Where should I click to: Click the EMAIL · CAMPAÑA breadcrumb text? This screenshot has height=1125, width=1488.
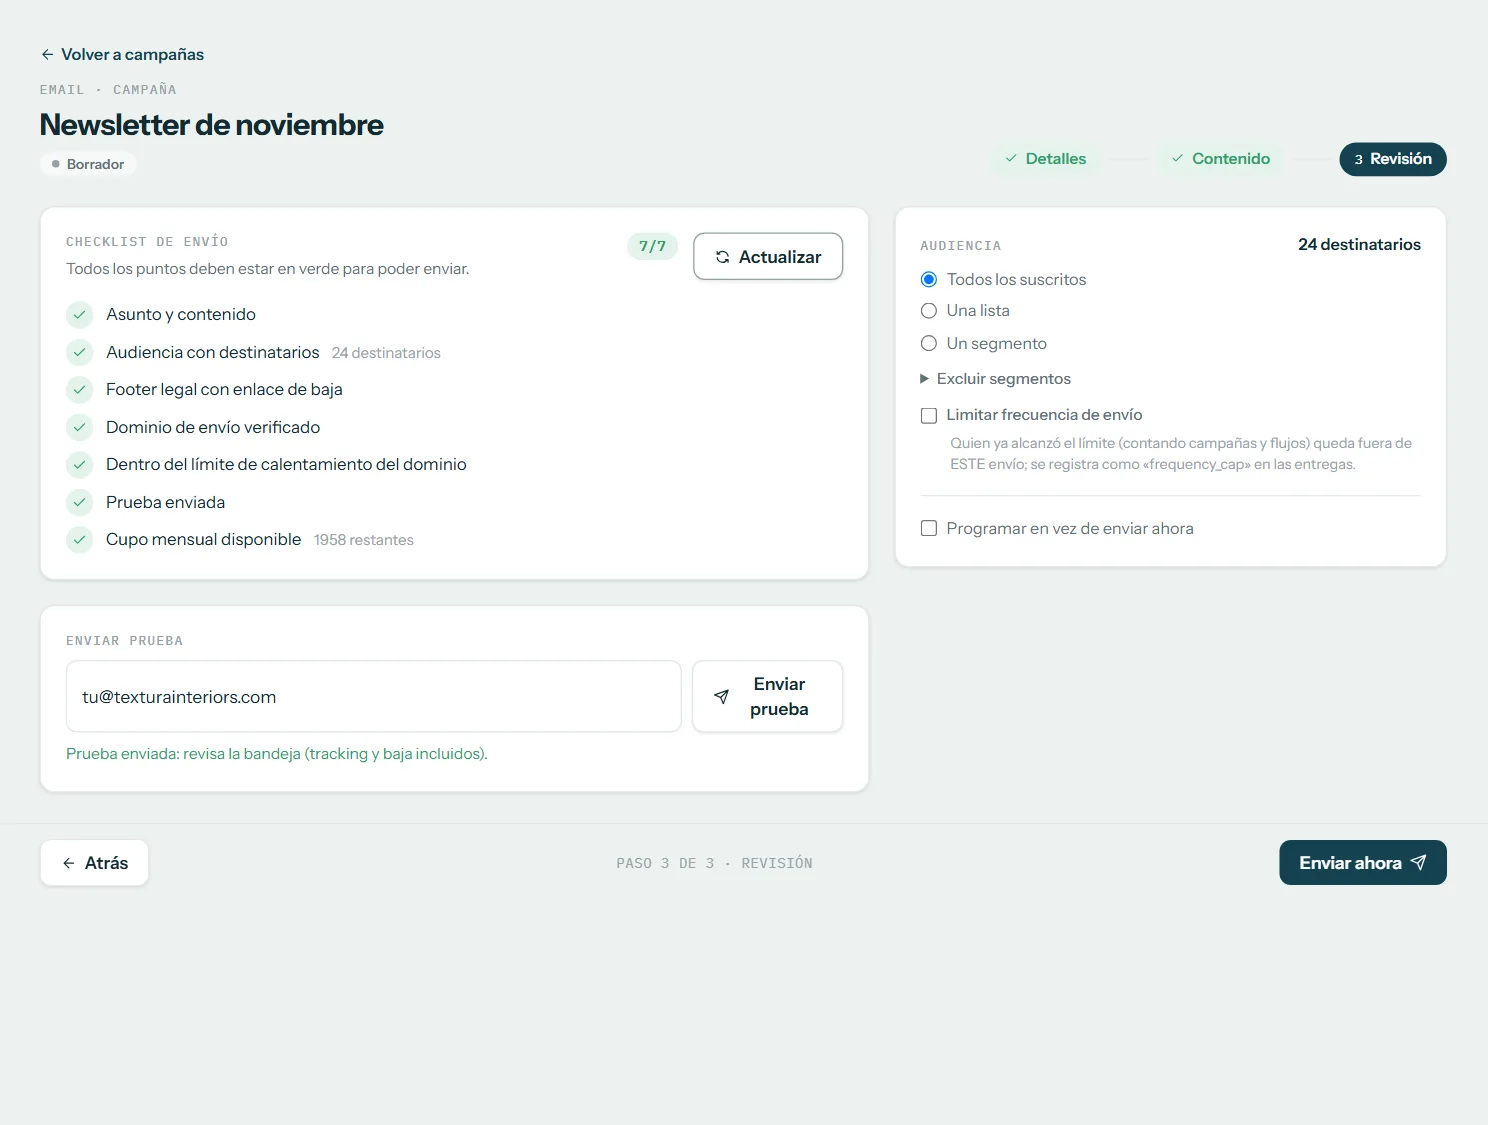pyautogui.click(x=108, y=90)
